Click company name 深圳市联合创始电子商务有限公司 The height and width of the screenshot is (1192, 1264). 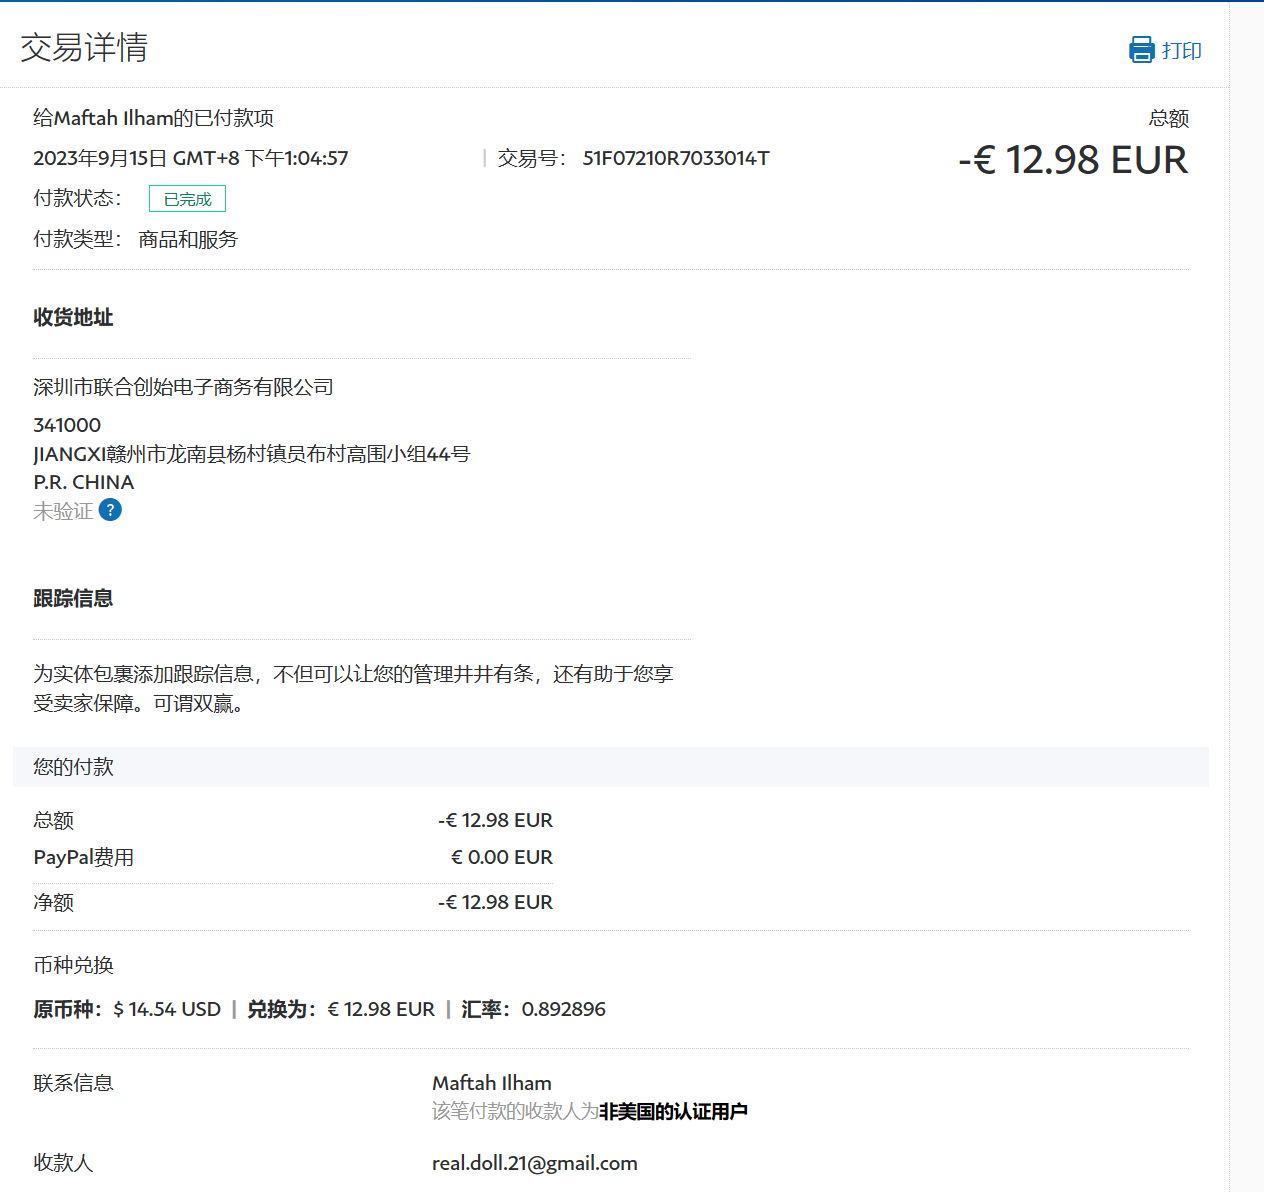tap(183, 387)
